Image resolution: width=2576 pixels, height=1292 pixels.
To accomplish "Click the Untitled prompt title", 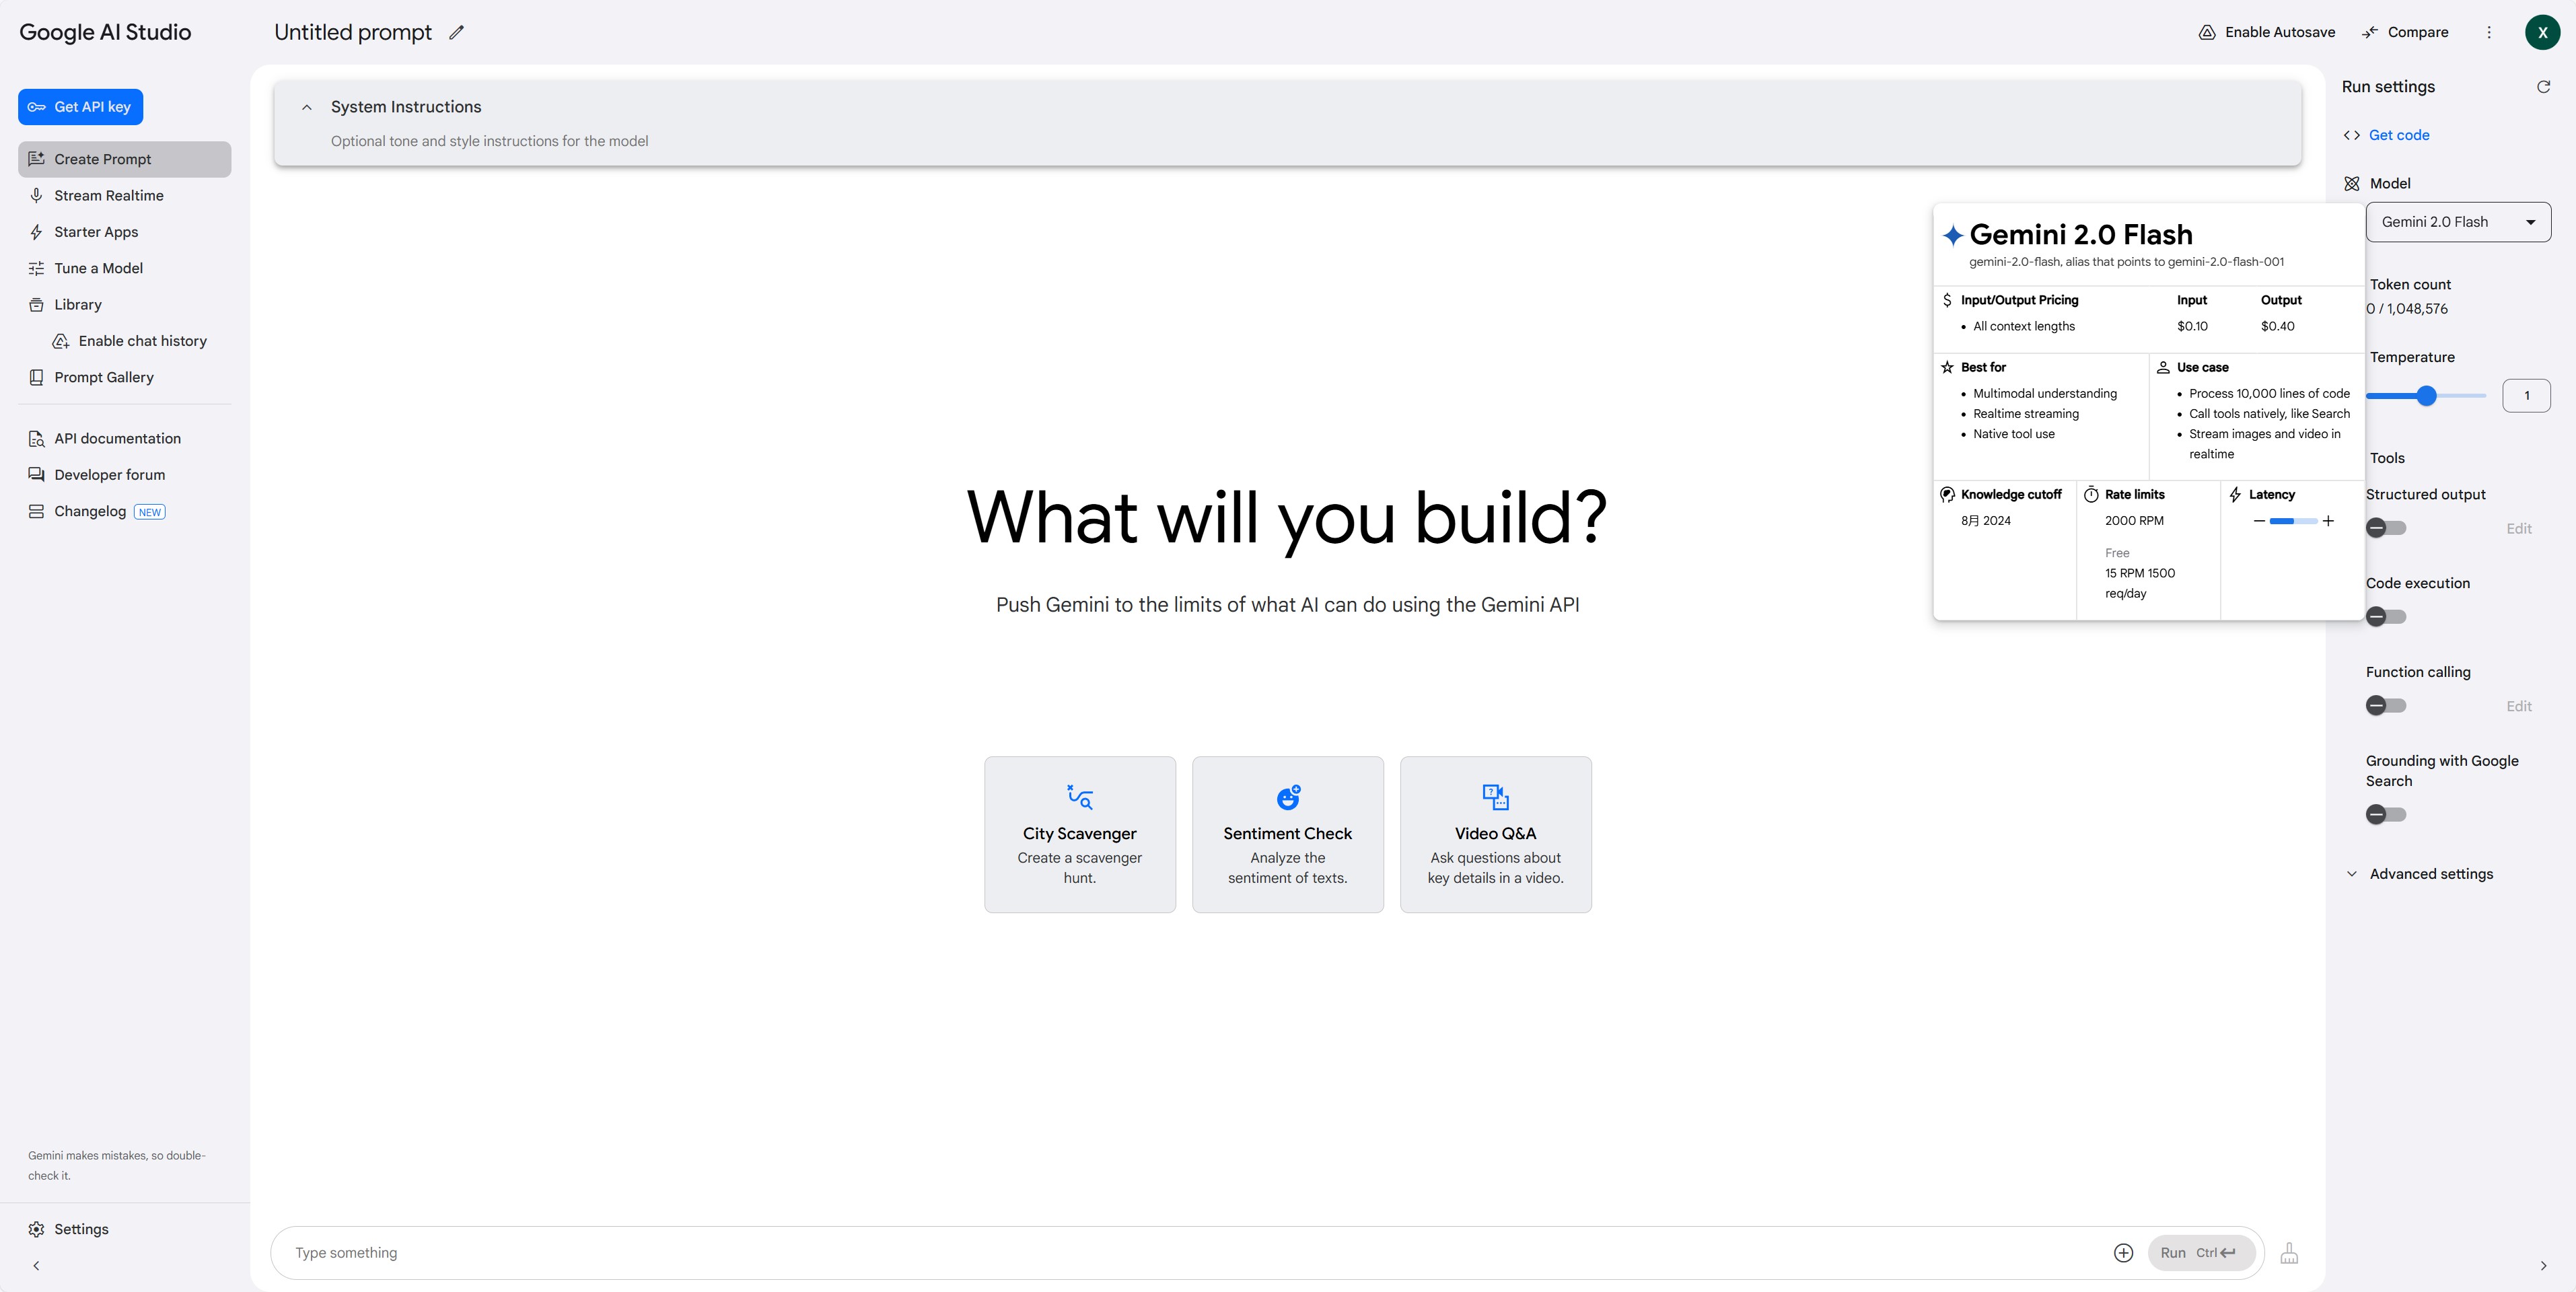I will (353, 32).
